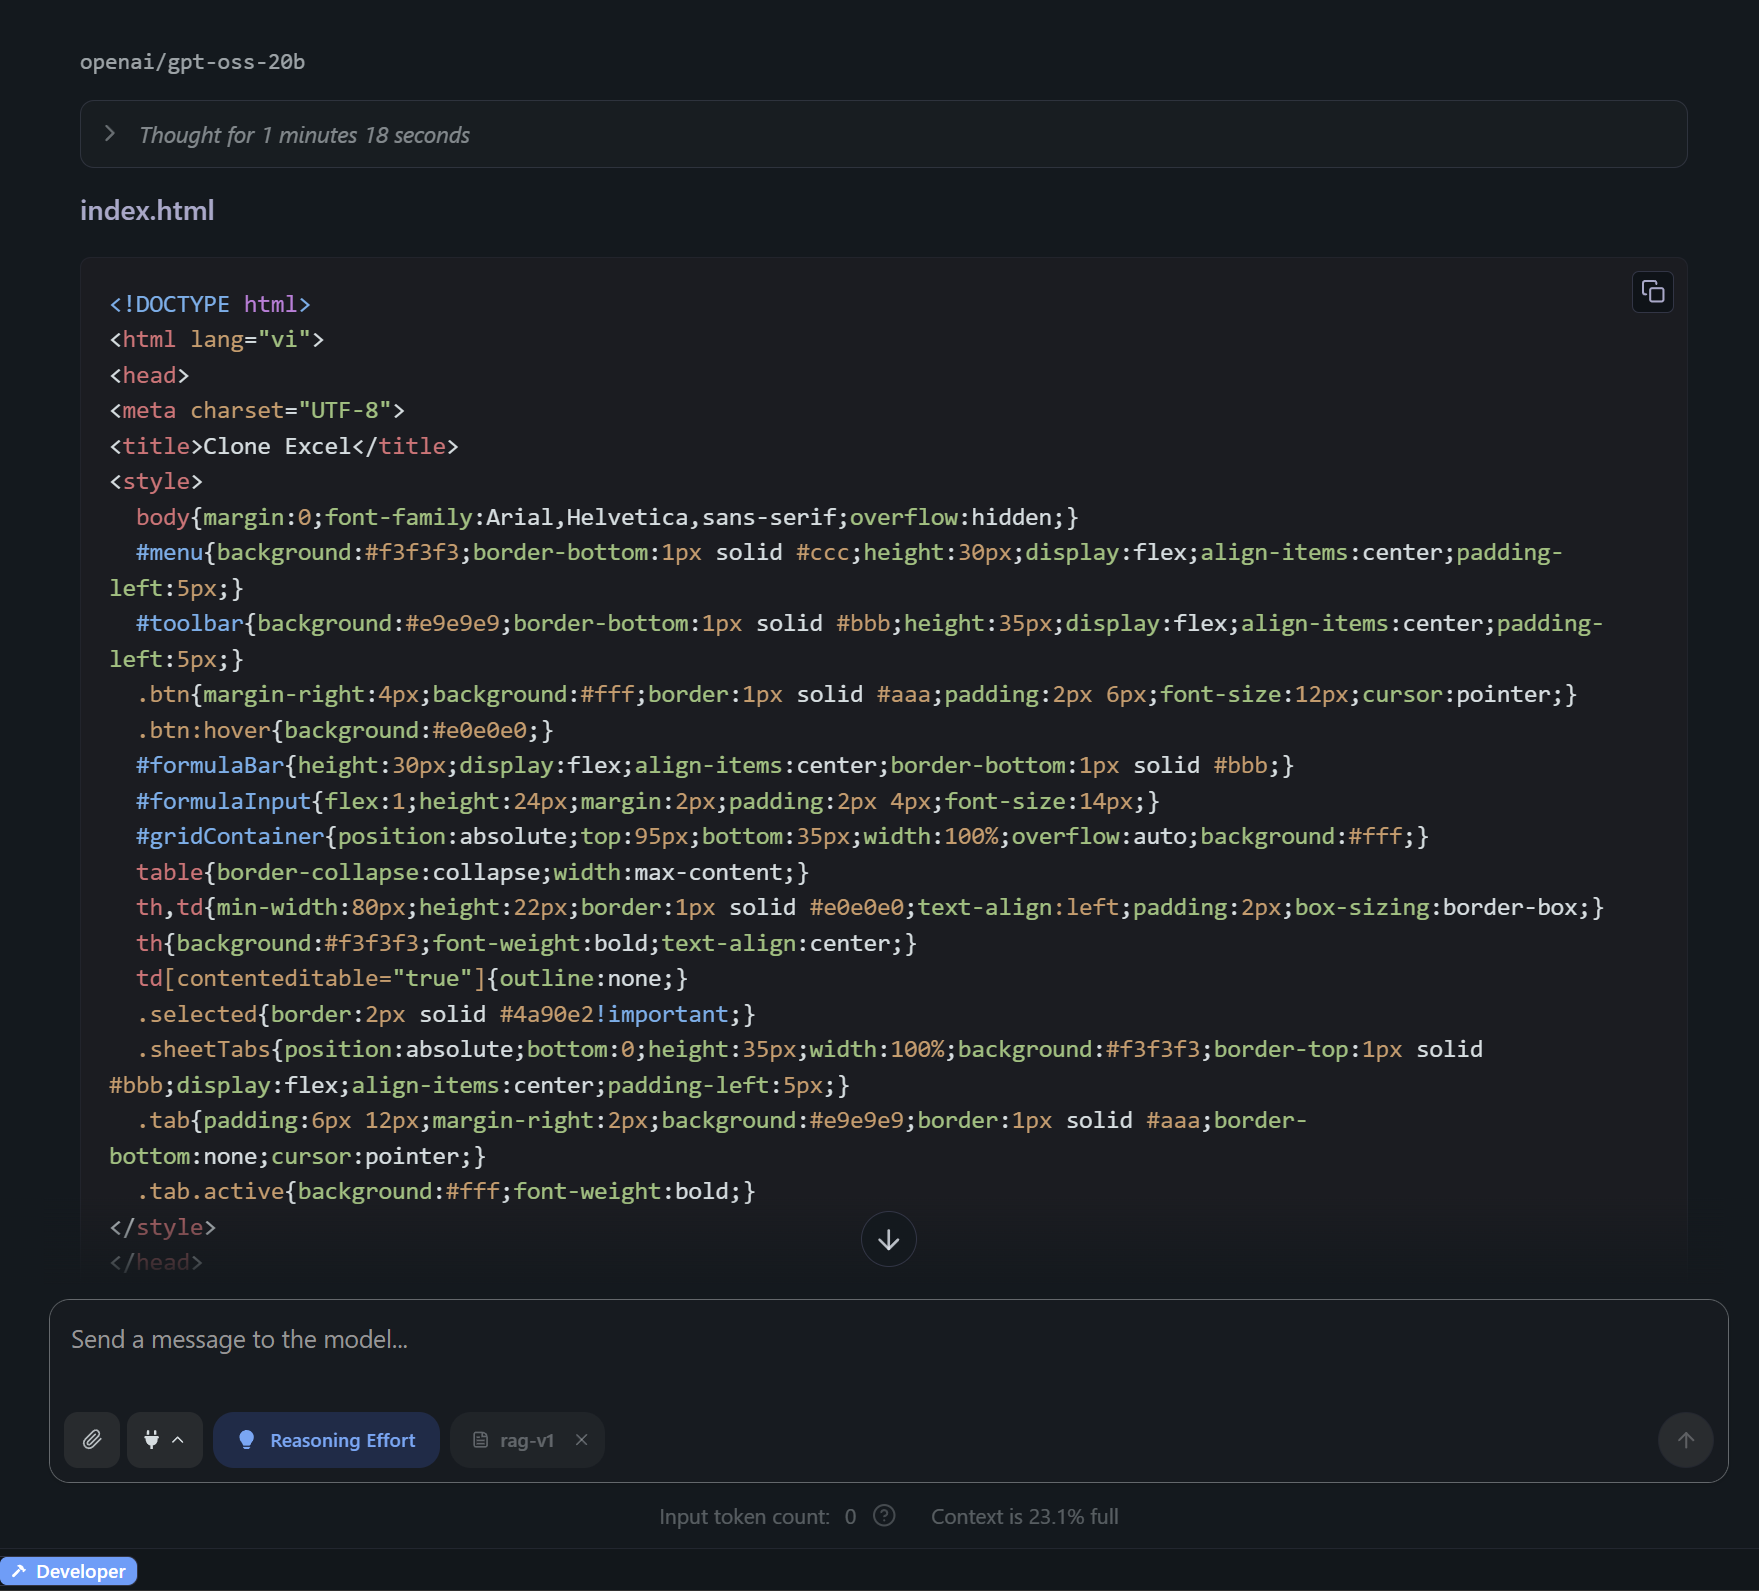Viewport: 1759px width, 1591px height.
Task: Click the index.html heading
Action: point(147,210)
